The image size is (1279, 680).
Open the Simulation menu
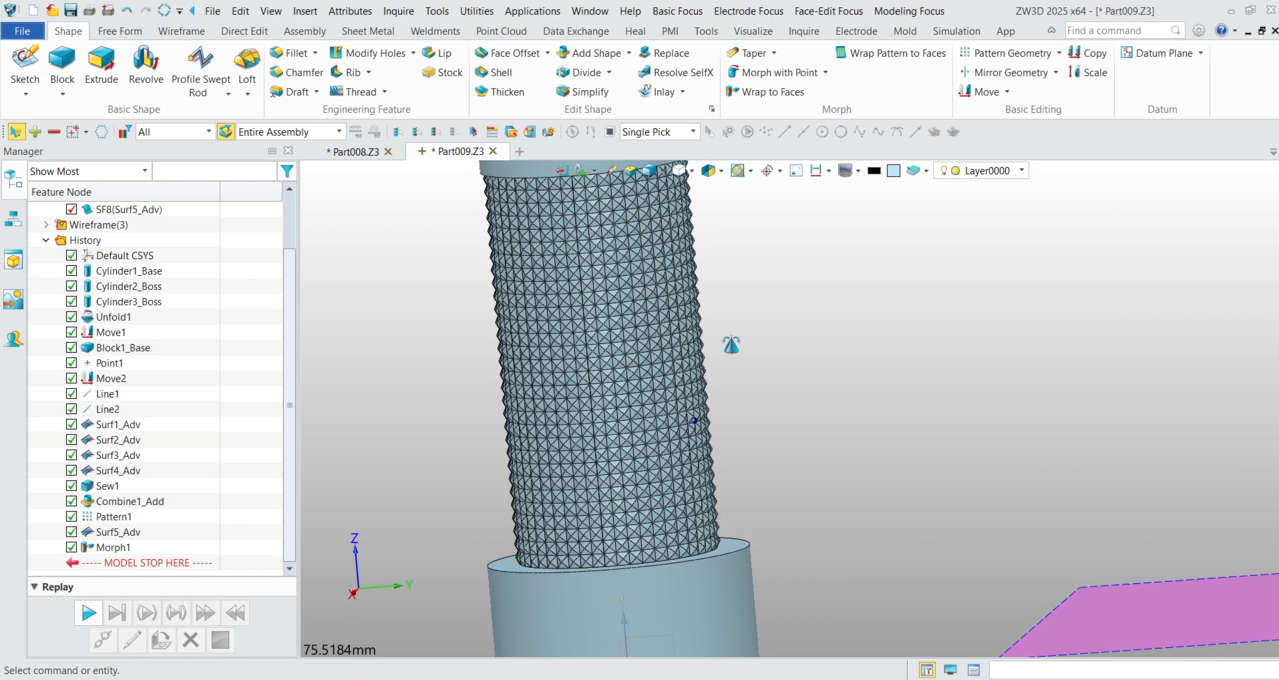pos(955,30)
